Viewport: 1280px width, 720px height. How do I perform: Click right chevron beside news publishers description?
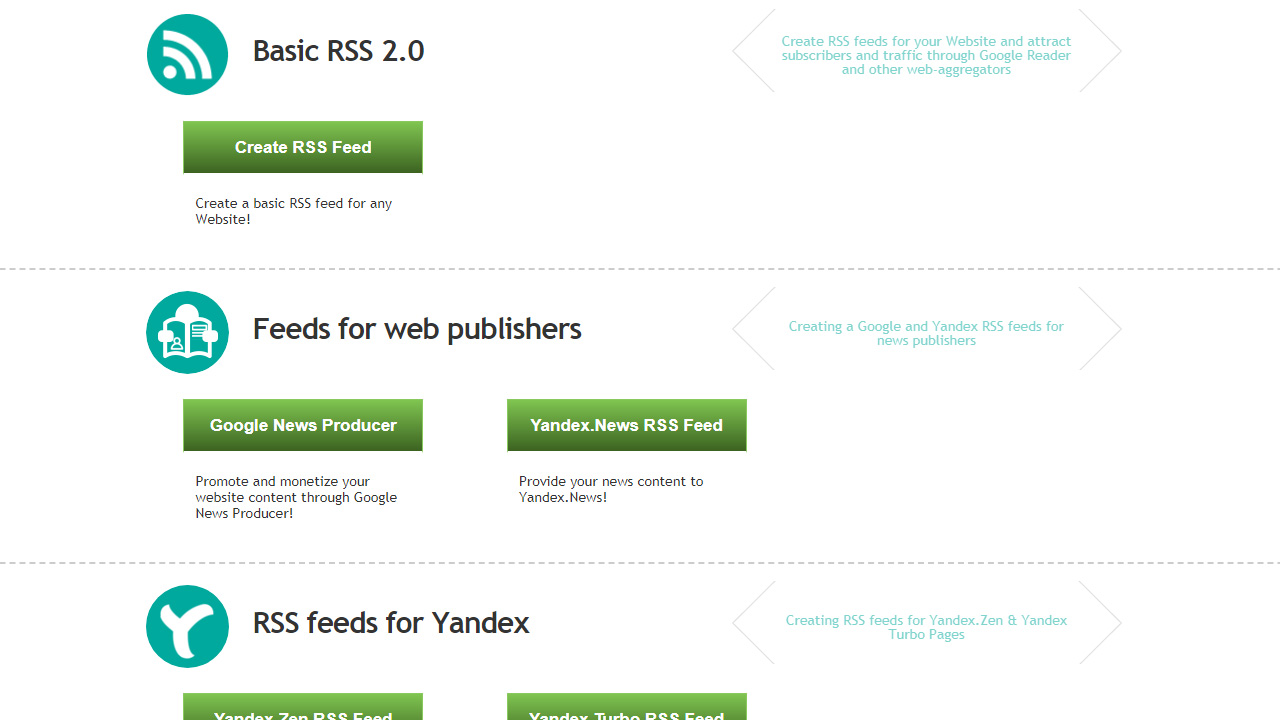tap(1100, 329)
